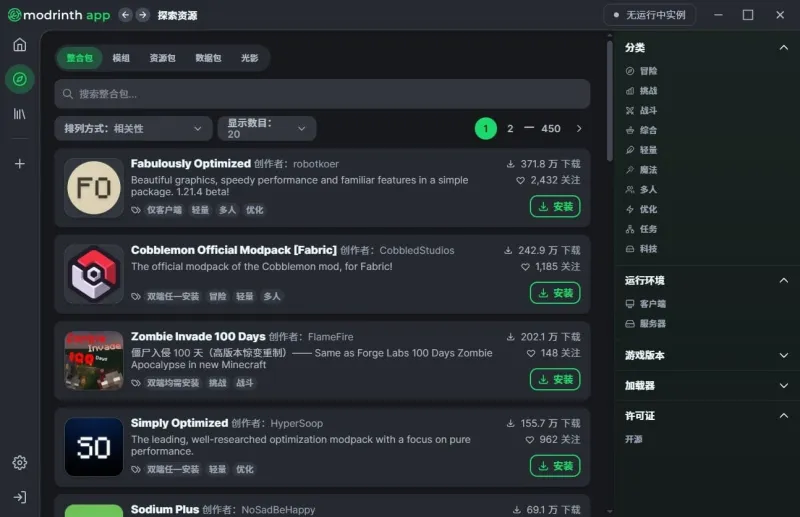Image resolution: width=800 pixels, height=517 pixels.
Task: Toggle the 轻量 category filter in sidebar
Action: pos(642,150)
